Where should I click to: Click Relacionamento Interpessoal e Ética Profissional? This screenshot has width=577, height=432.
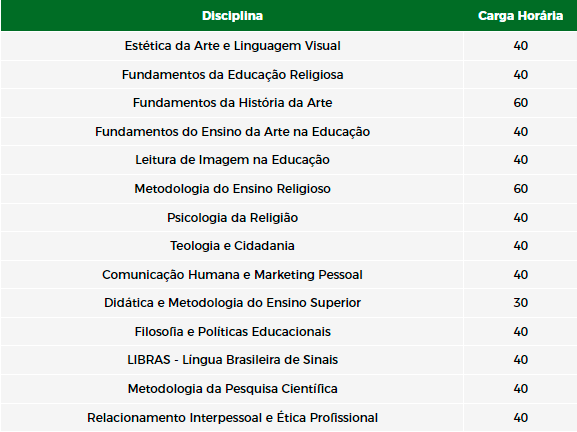[x=232, y=418]
